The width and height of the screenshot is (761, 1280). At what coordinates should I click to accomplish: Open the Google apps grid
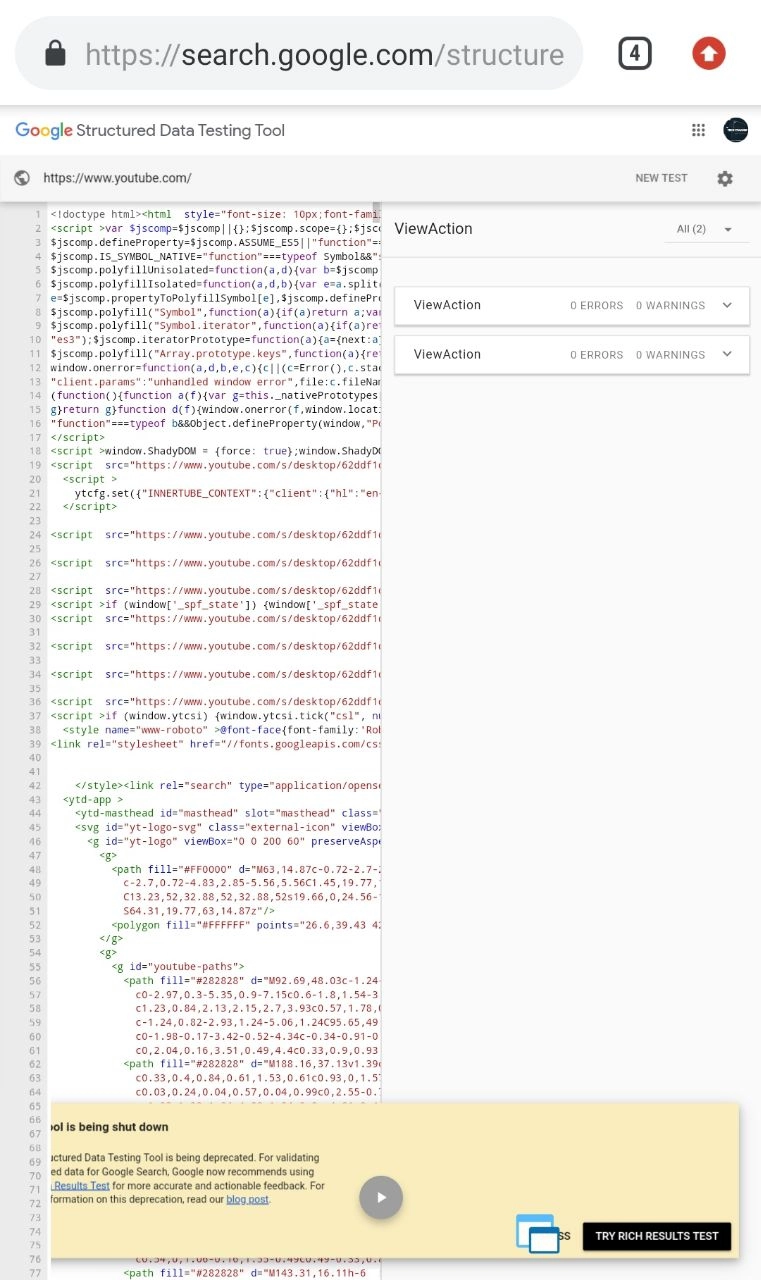[698, 131]
